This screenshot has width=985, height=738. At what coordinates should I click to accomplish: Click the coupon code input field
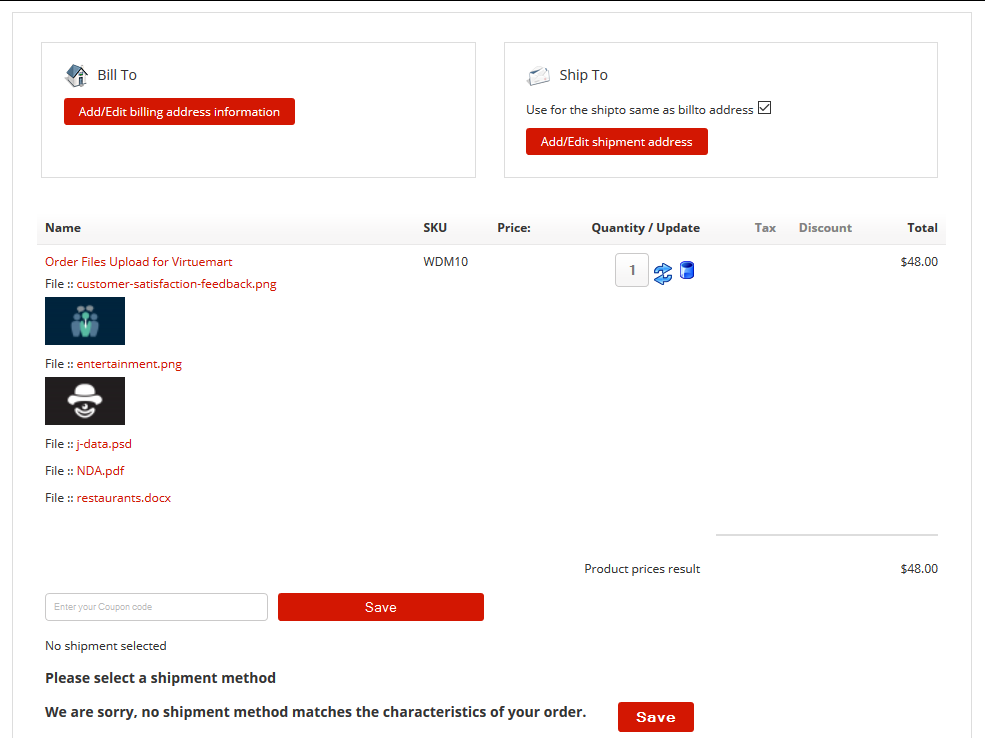point(156,607)
